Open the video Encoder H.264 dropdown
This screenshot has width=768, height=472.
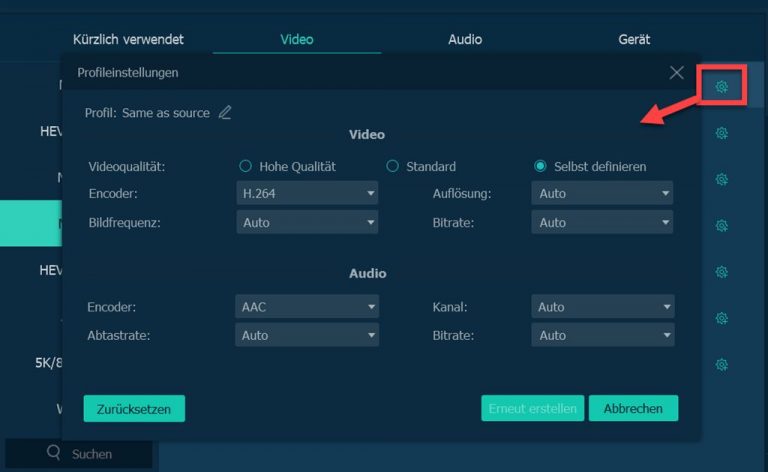point(307,193)
